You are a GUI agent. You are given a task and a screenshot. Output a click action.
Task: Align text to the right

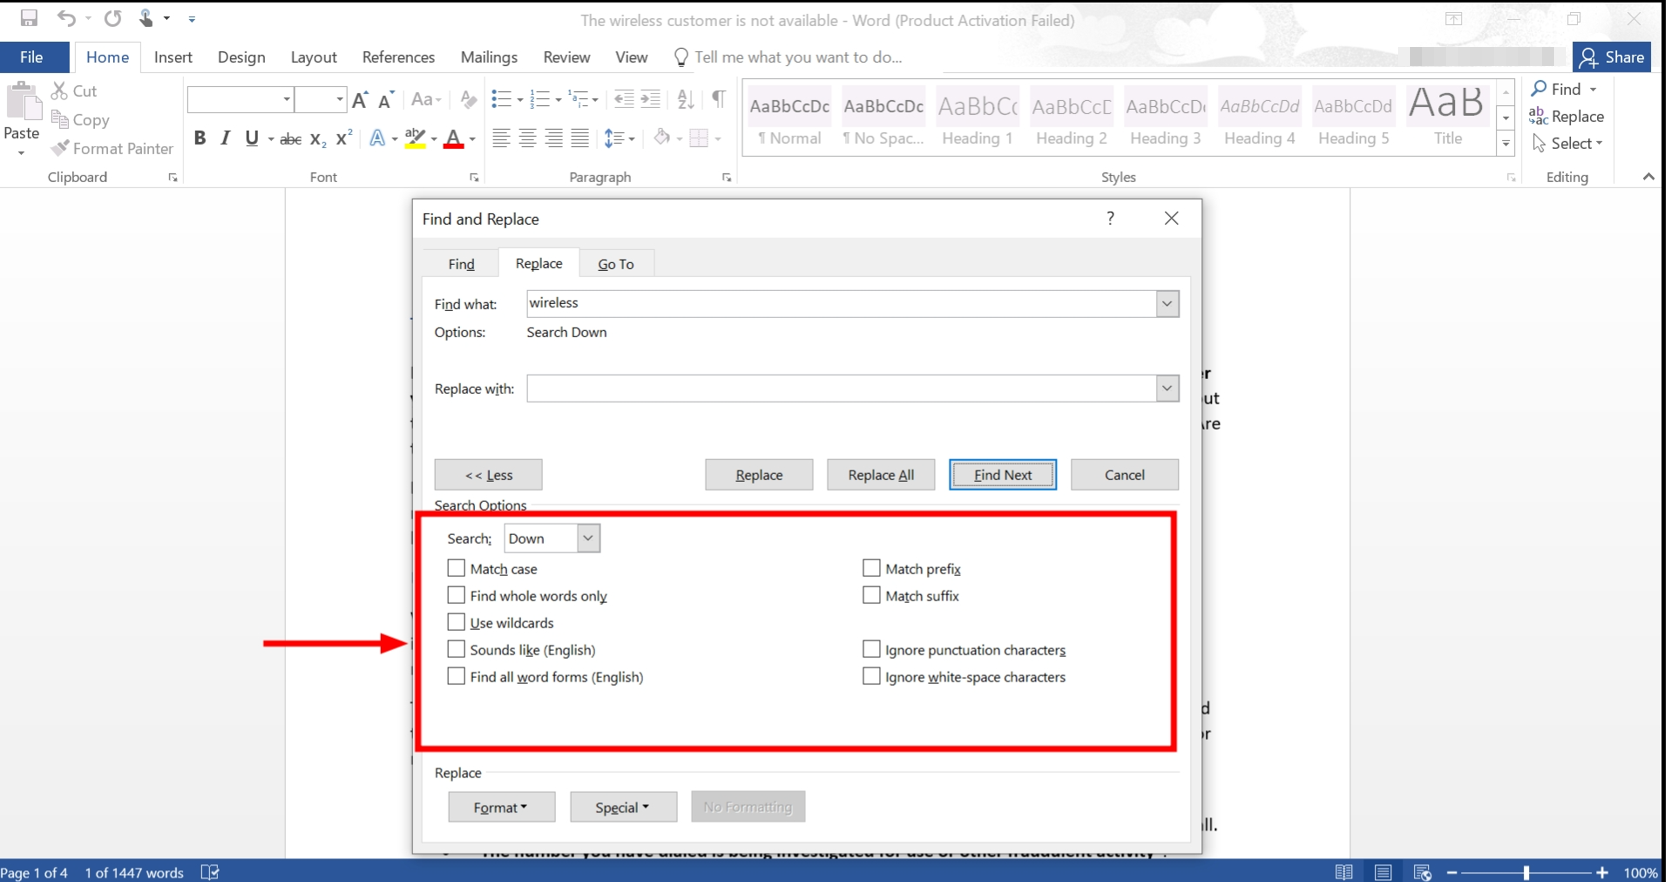coord(554,138)
